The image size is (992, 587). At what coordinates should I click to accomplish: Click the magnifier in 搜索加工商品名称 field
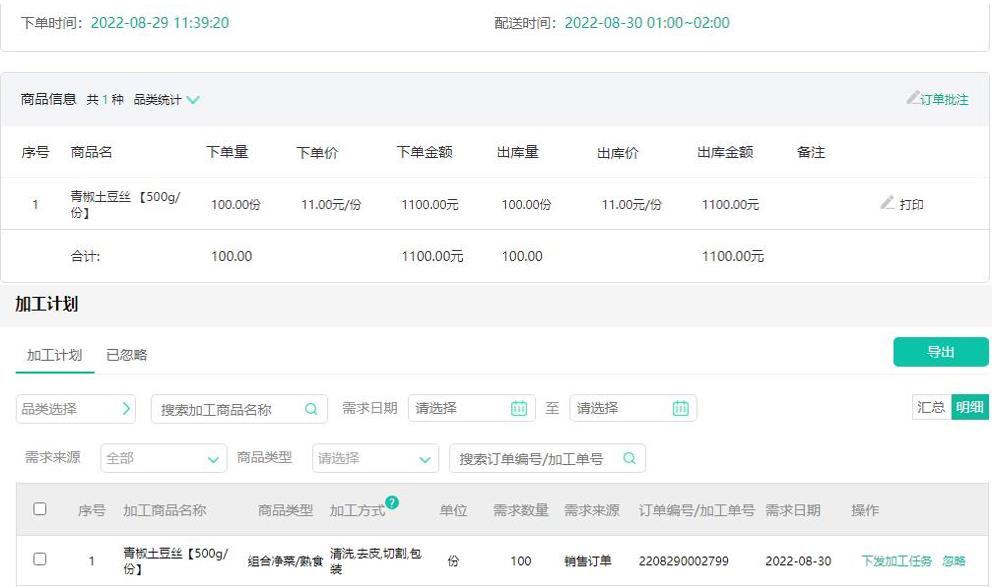[311, 409]
